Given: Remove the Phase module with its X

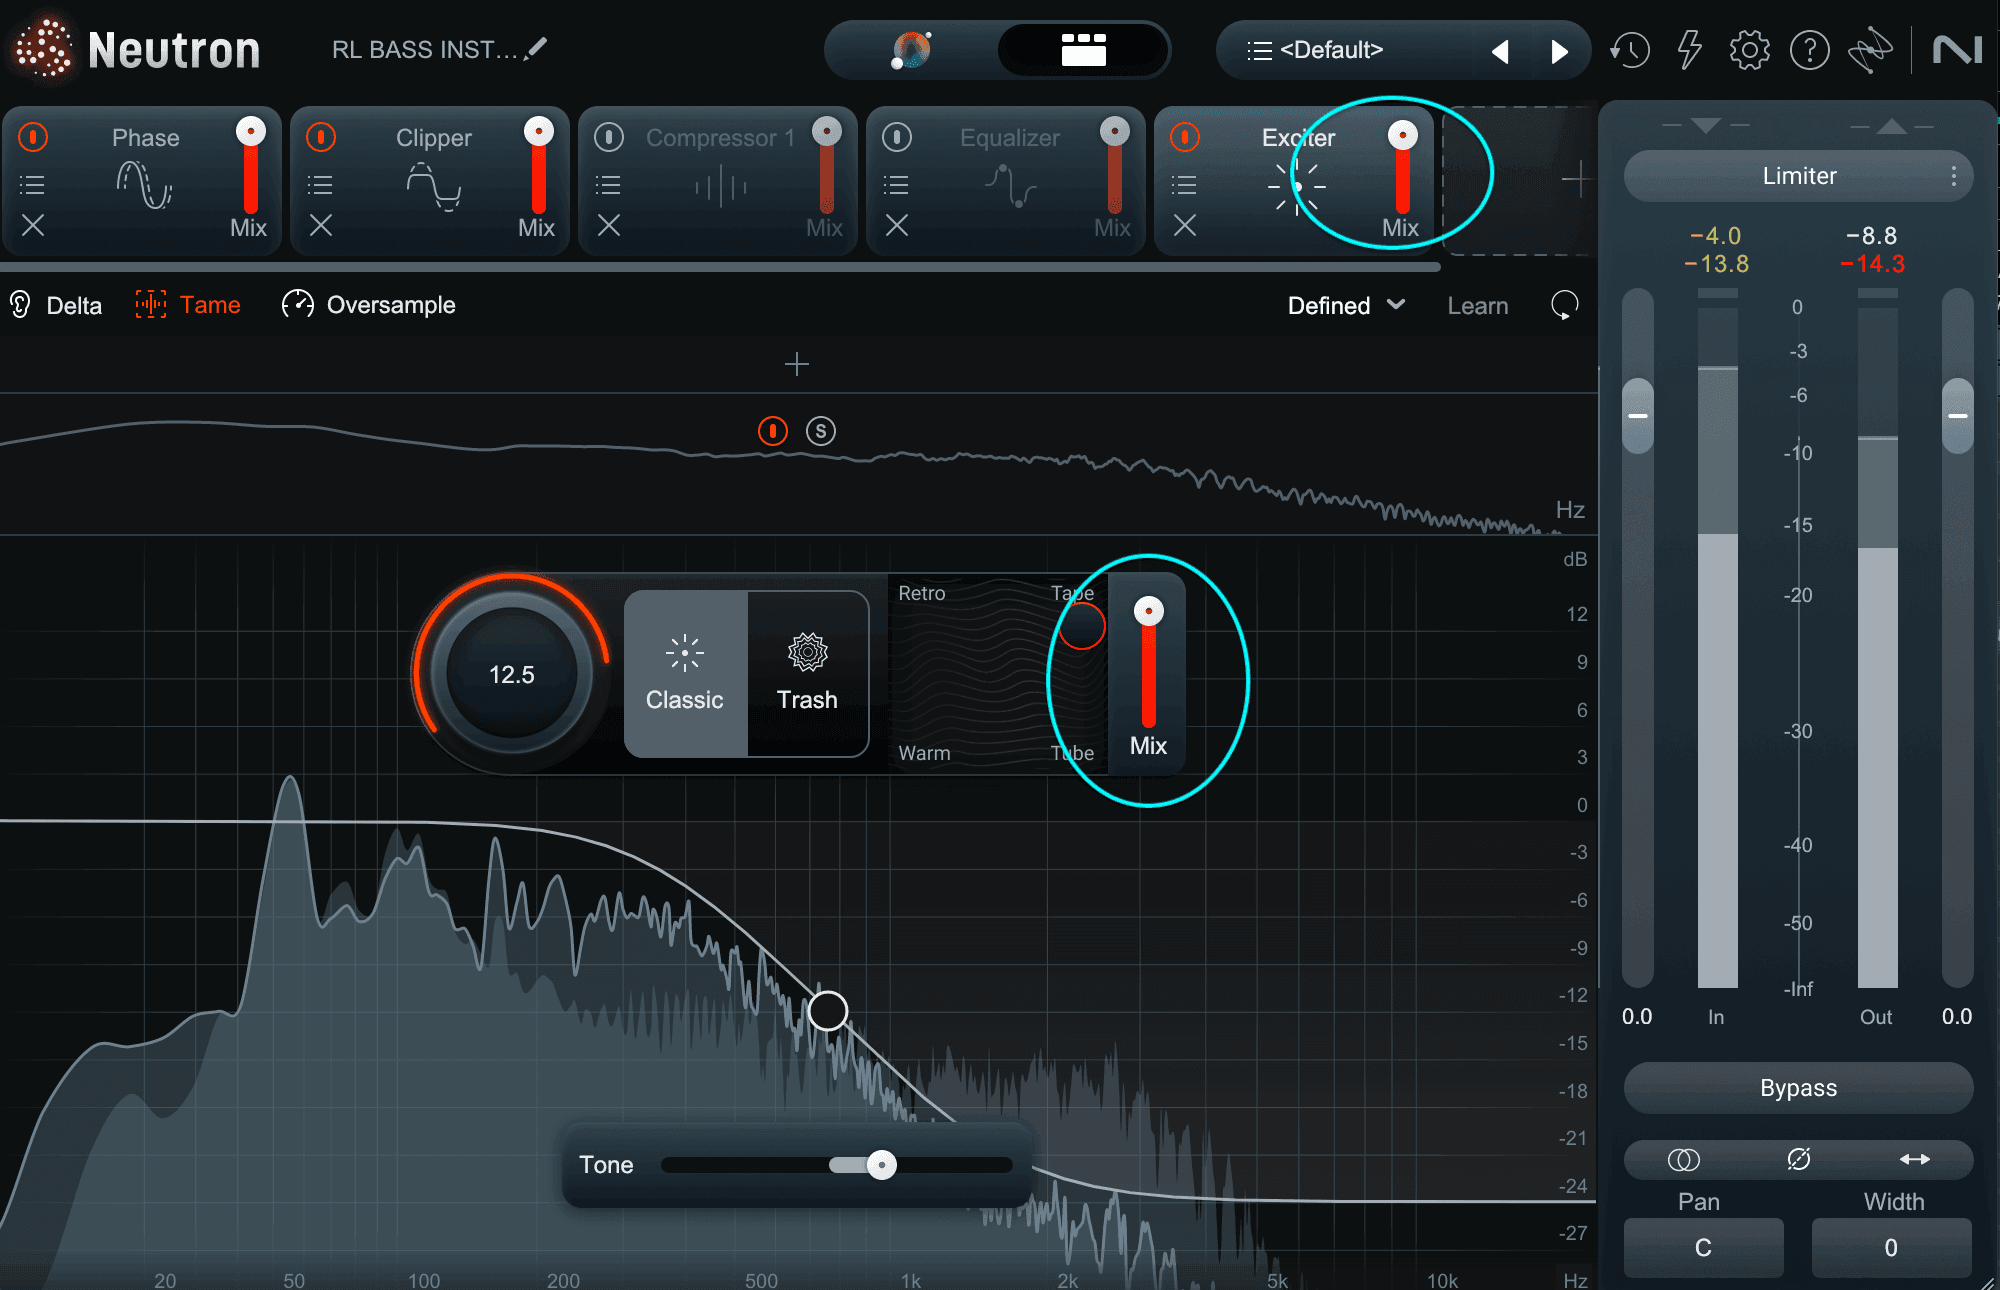Looking at the screenshot, I should 33,226.
